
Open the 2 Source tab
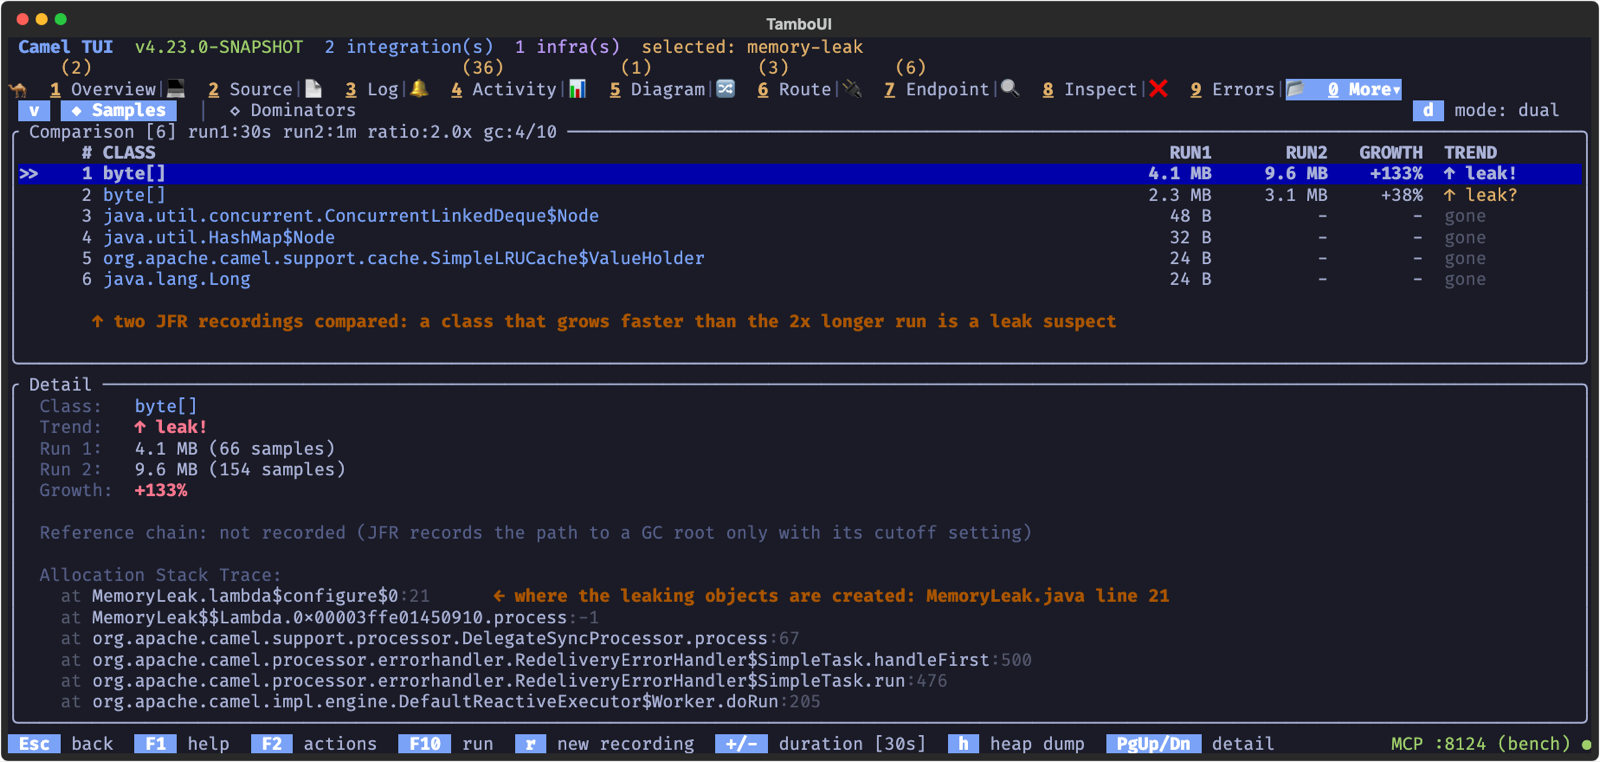point(250,89)
